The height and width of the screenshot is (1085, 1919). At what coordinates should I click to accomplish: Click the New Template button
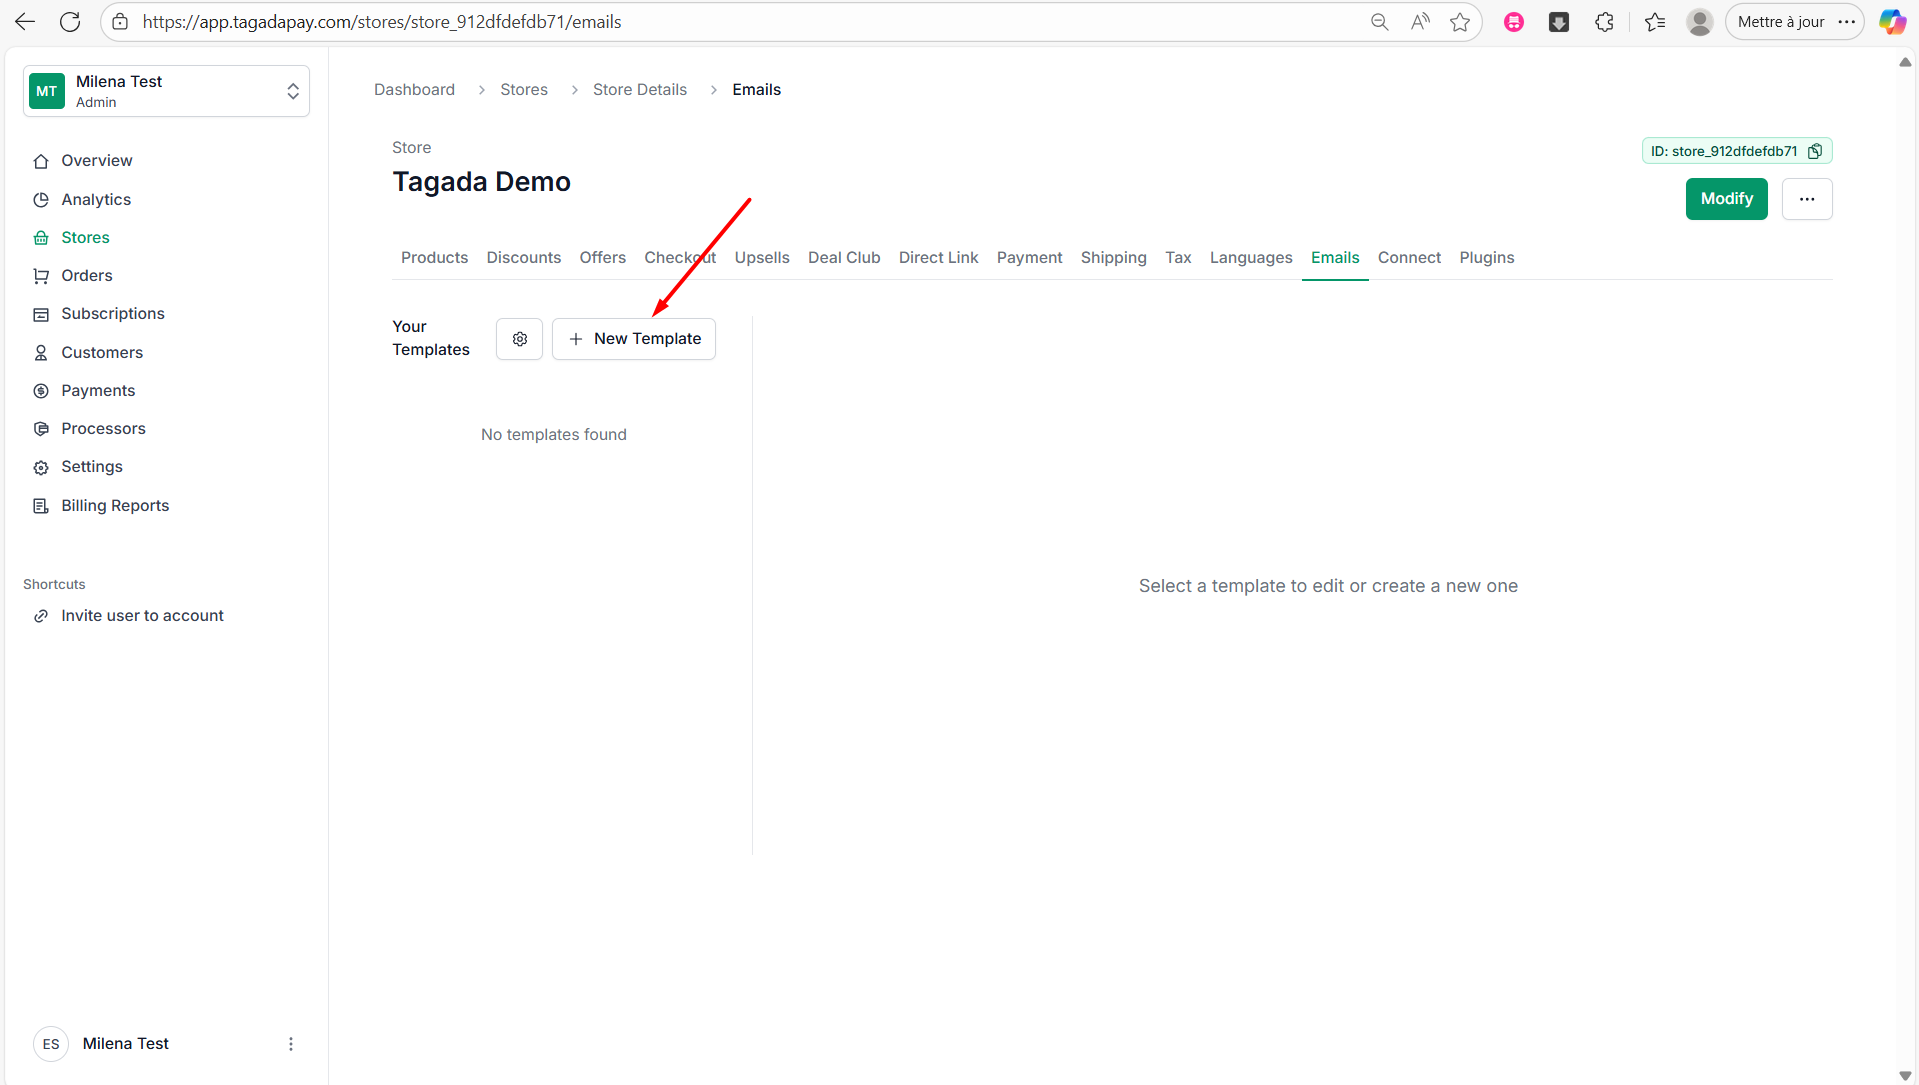634,339
